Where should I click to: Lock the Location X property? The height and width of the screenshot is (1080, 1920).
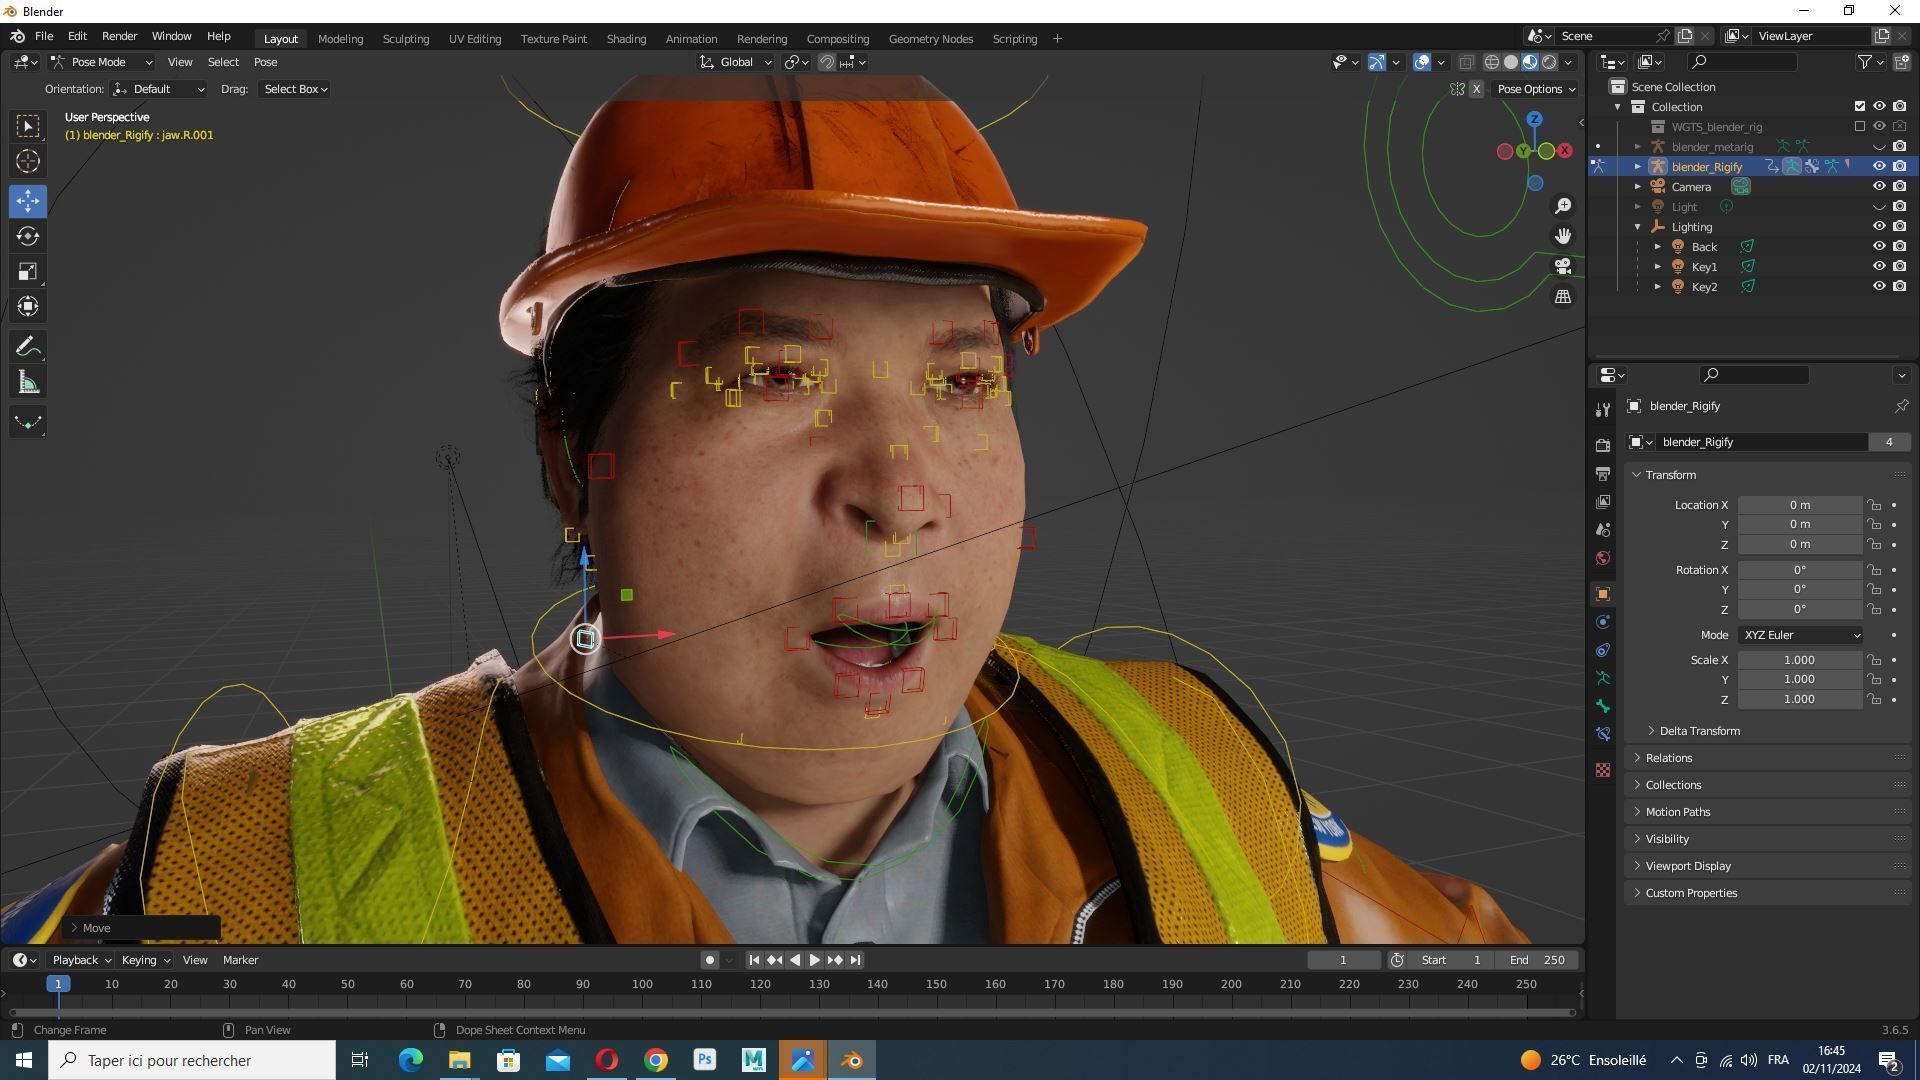1875,505
